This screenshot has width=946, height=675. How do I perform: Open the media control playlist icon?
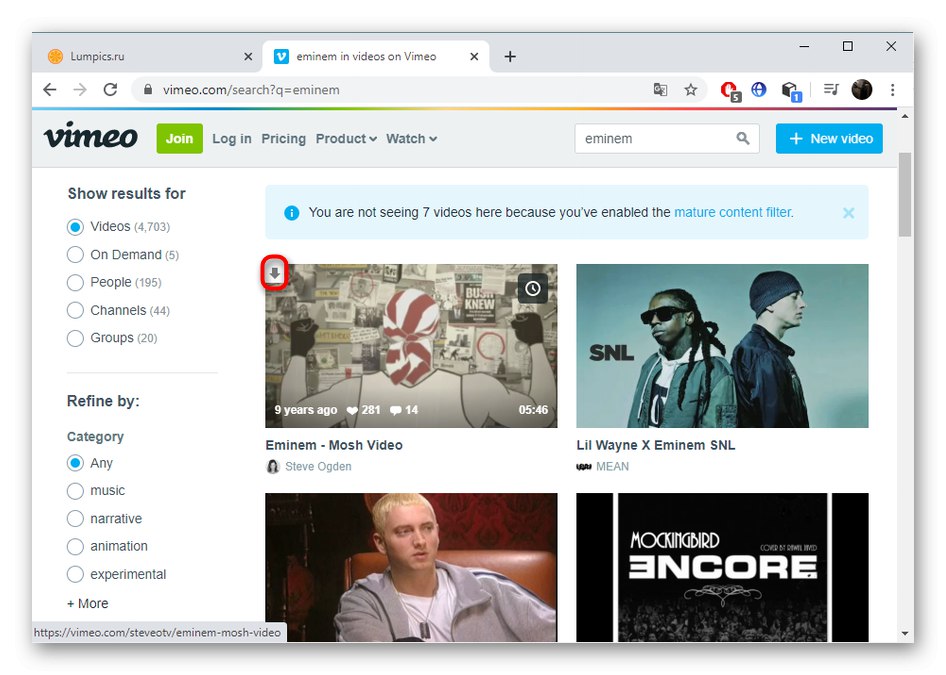click(x=831, y=90)
